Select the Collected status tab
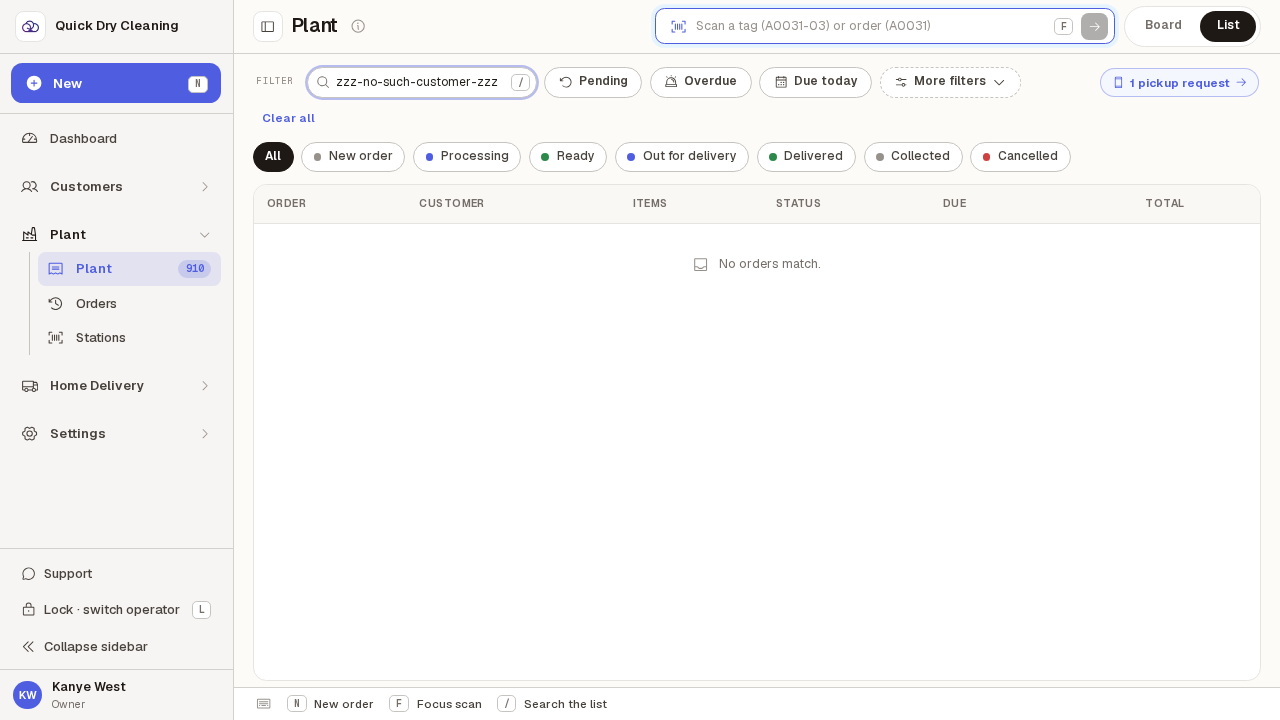Screen dimensions: 1280x720 point(913,157)
